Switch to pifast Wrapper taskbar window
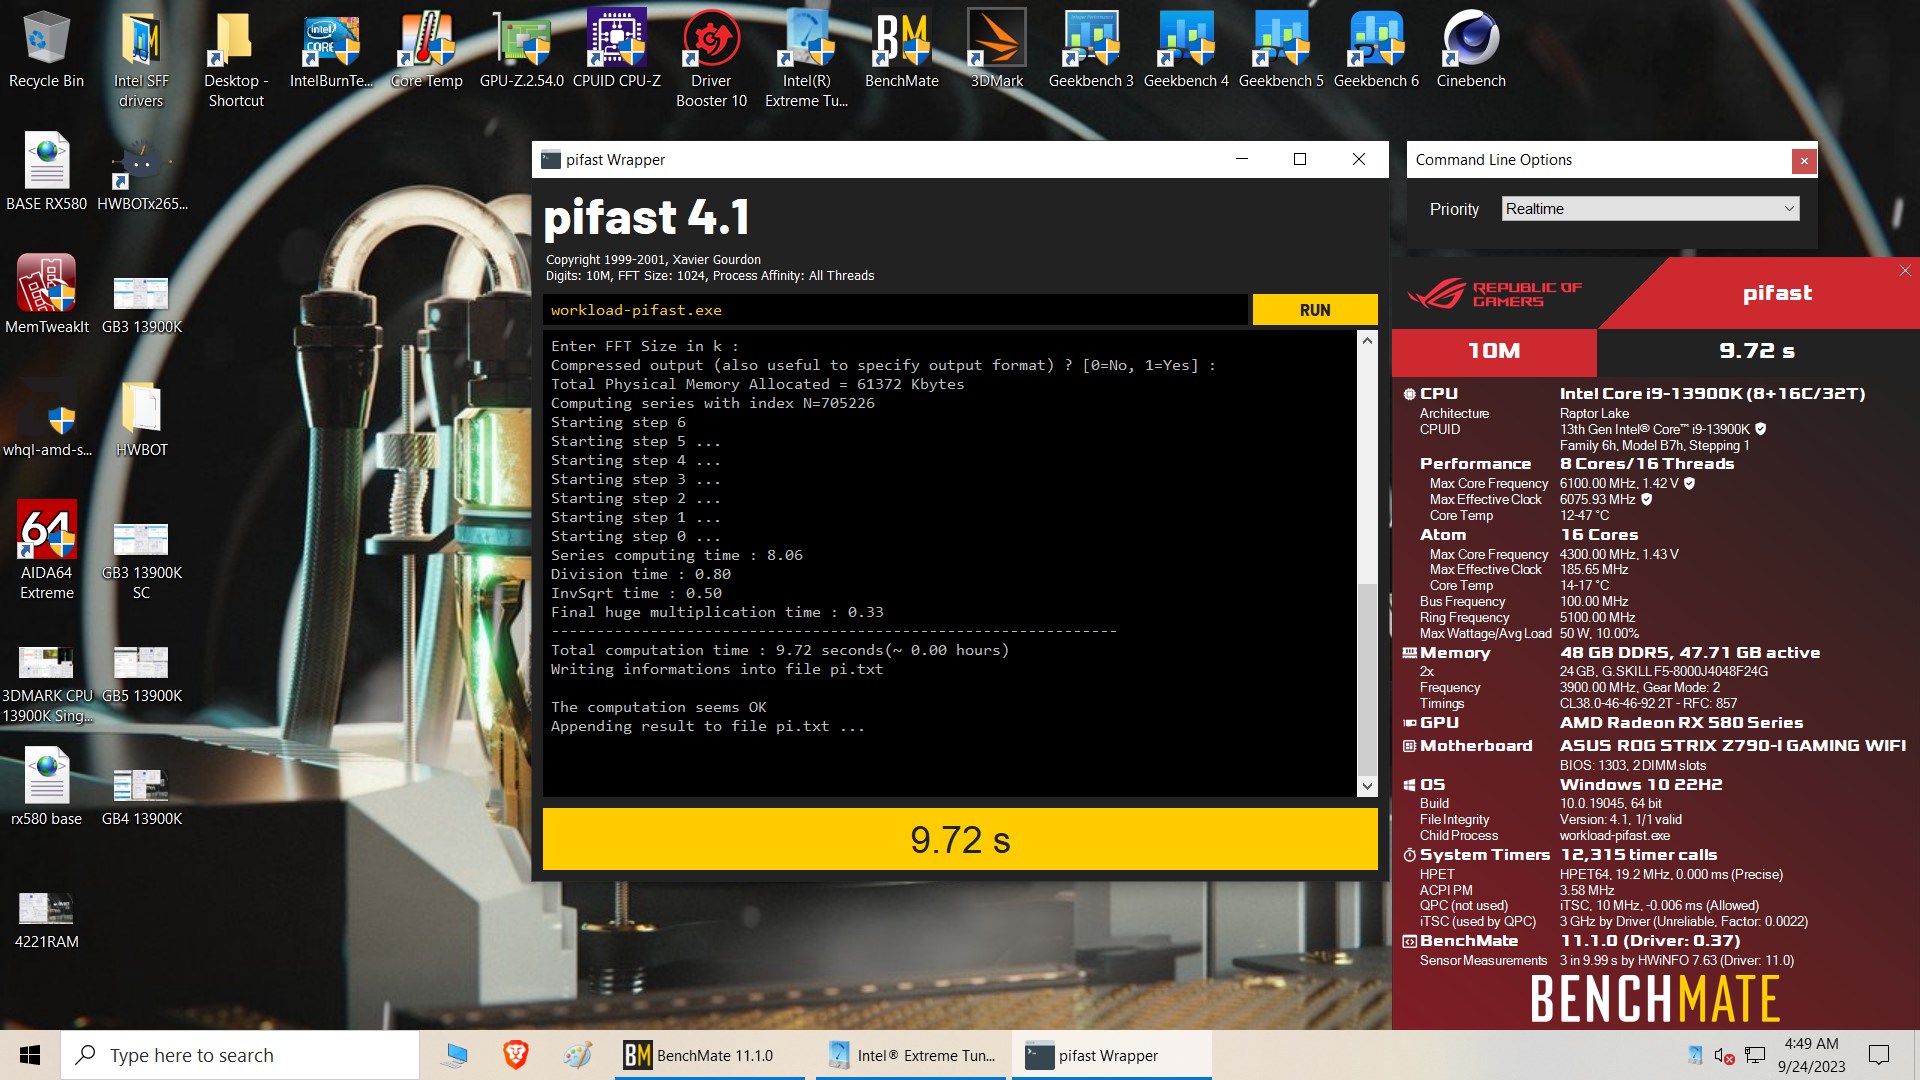 click(1112, 1055)
